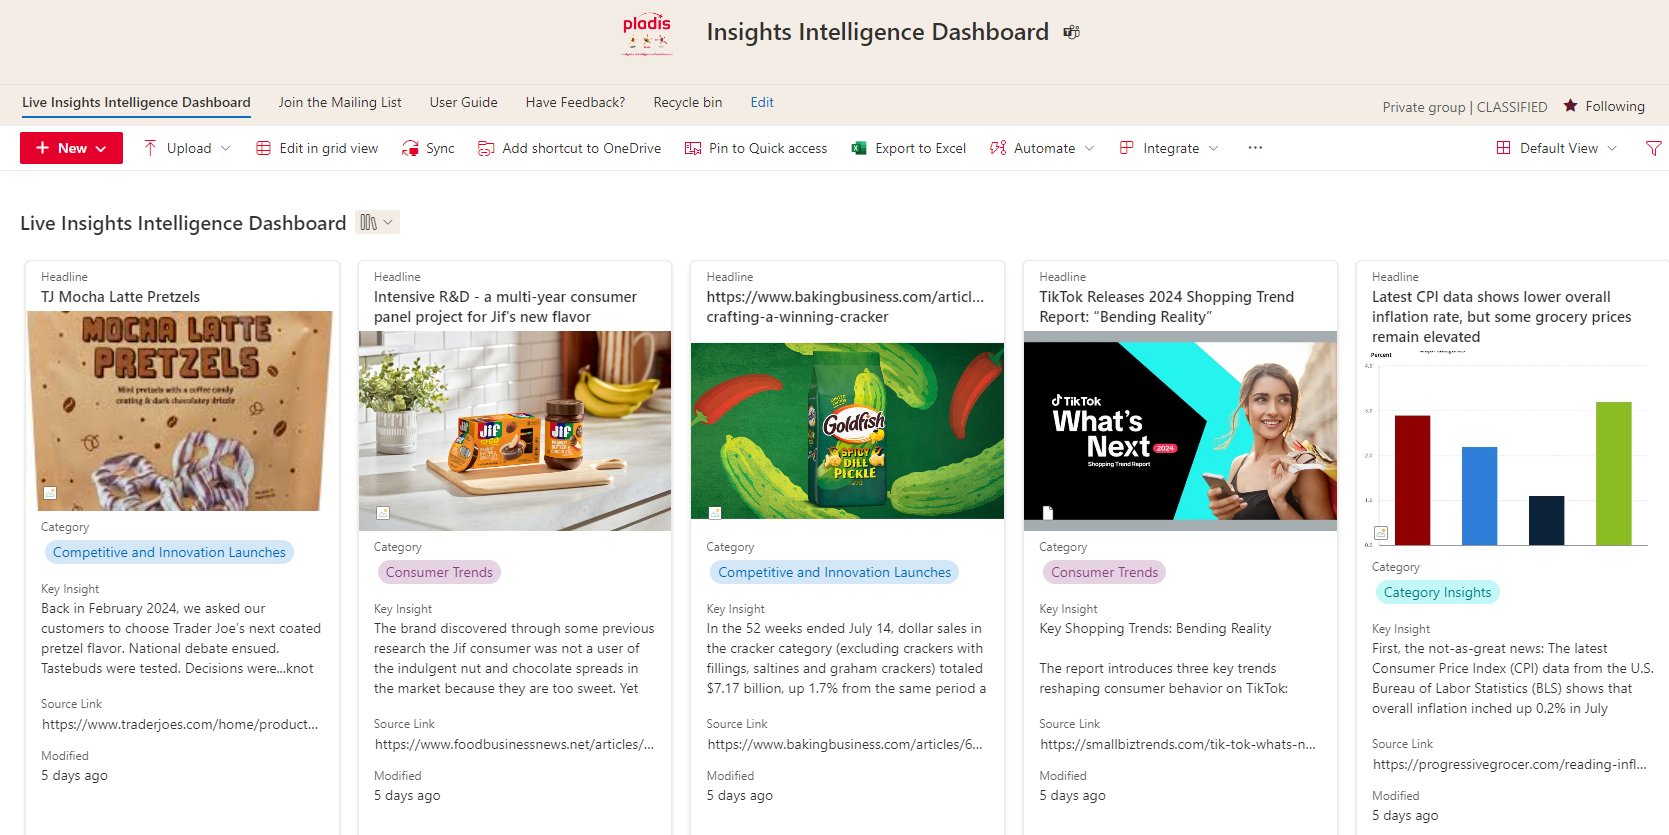Open the Mocha Latte Pretzels thumbnail image
The image size is (1669, 835).
(x=181, y=411)
